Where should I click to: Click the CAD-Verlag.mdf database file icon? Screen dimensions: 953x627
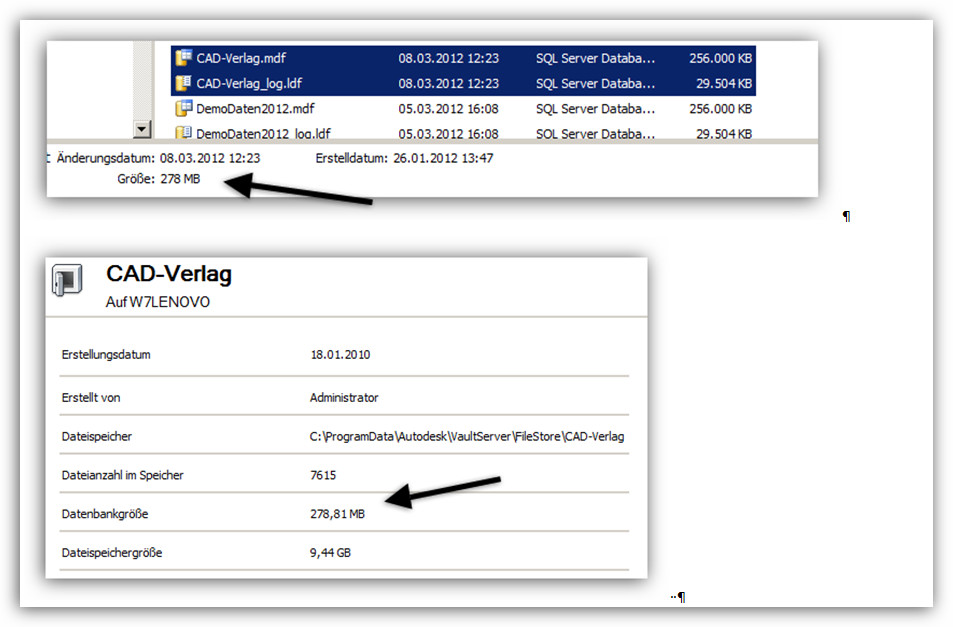(184, 58)
